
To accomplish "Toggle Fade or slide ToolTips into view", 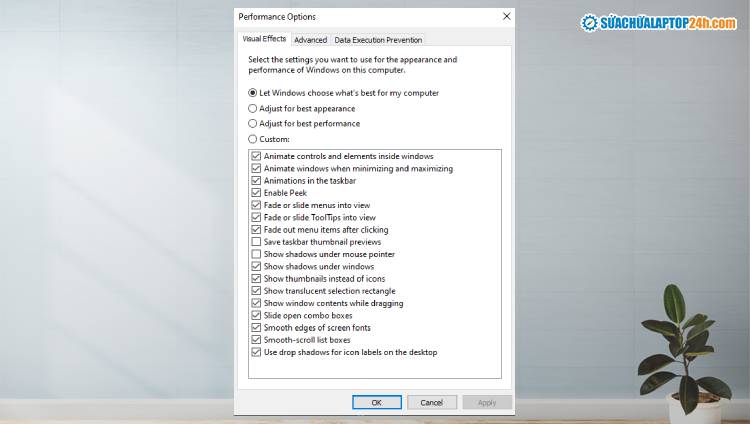I will point(256,217).
